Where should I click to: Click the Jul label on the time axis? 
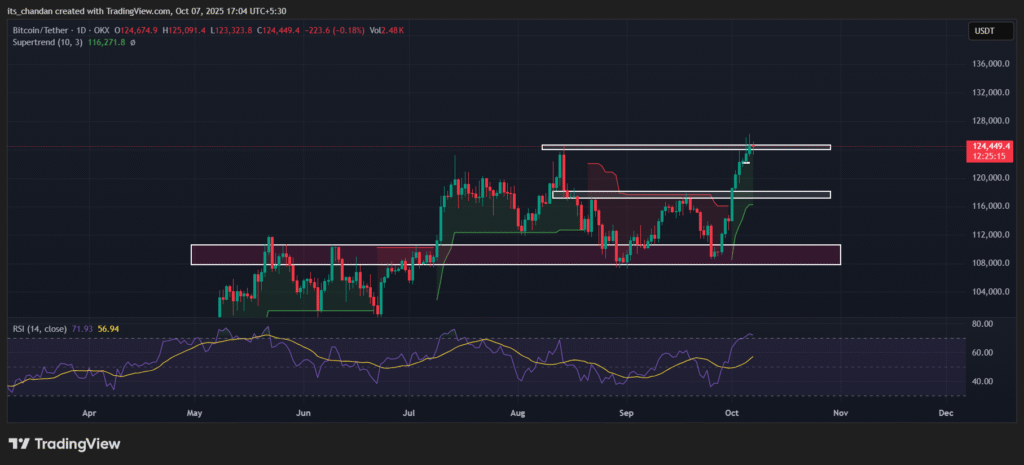point(408,411)
